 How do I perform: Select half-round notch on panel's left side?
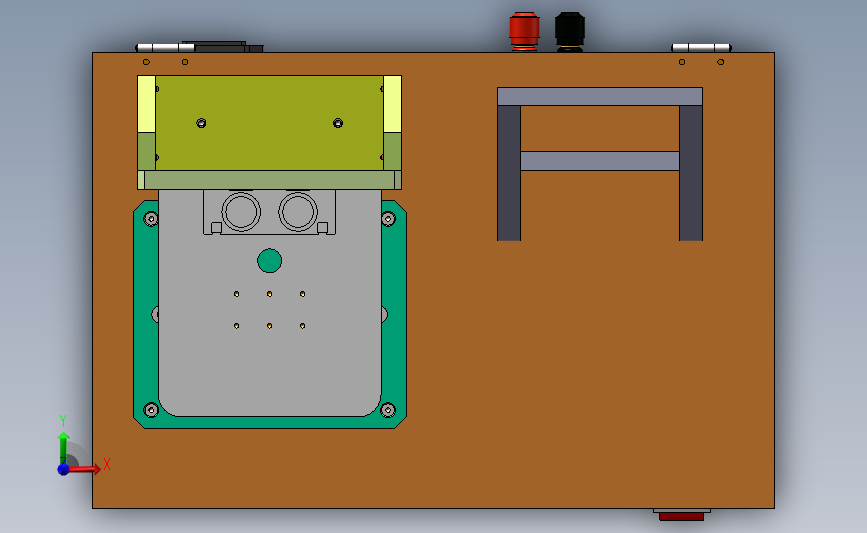coord(155,315)
